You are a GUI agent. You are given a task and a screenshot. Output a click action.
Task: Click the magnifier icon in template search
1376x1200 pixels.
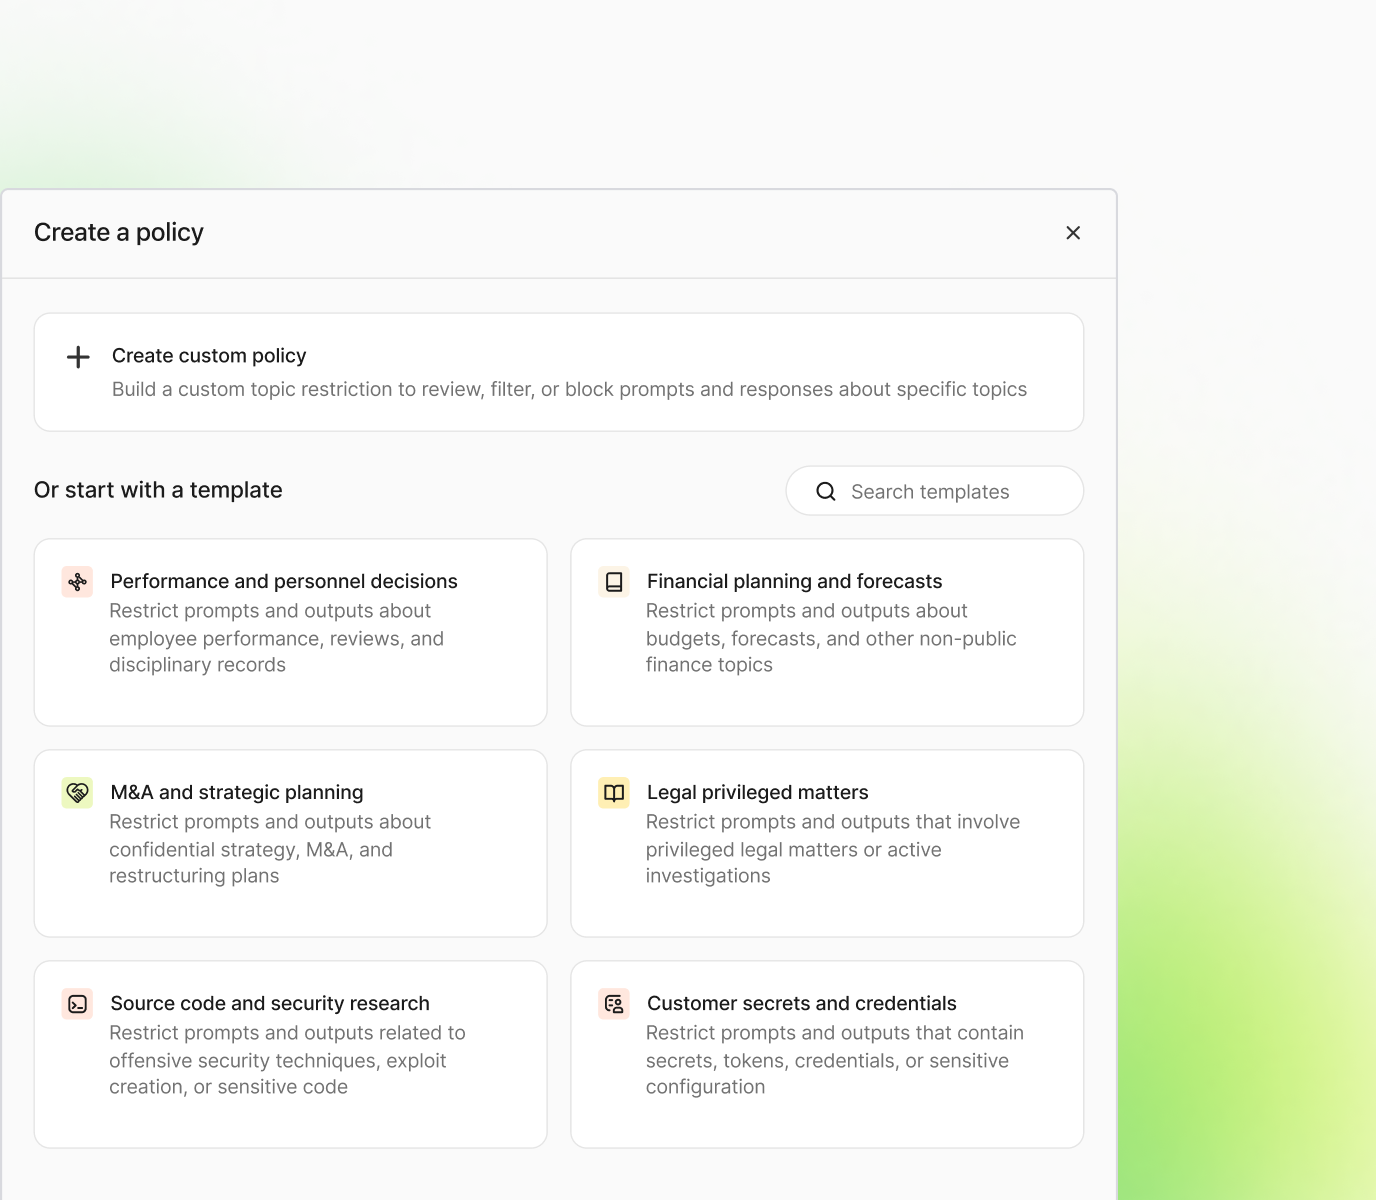(826, 491)
